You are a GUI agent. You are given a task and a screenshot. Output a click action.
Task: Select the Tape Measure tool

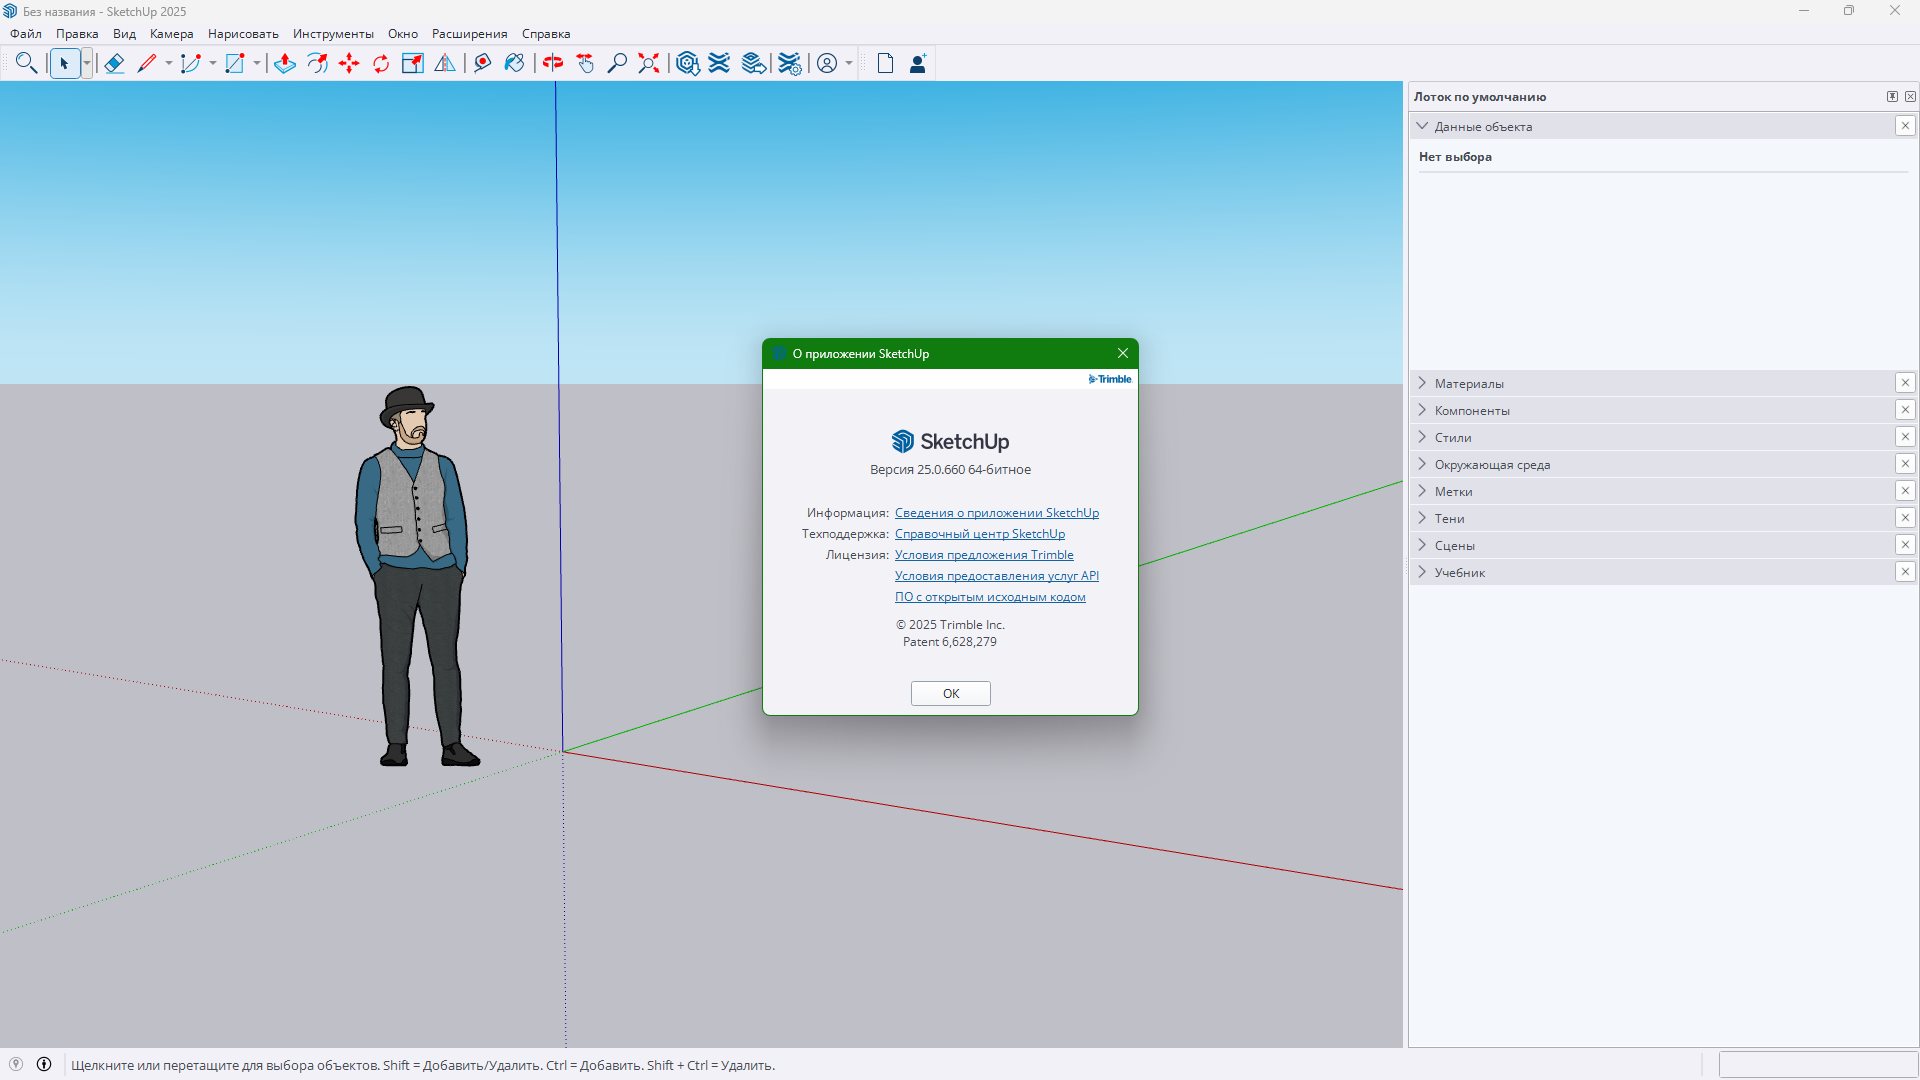pos(482,64)
